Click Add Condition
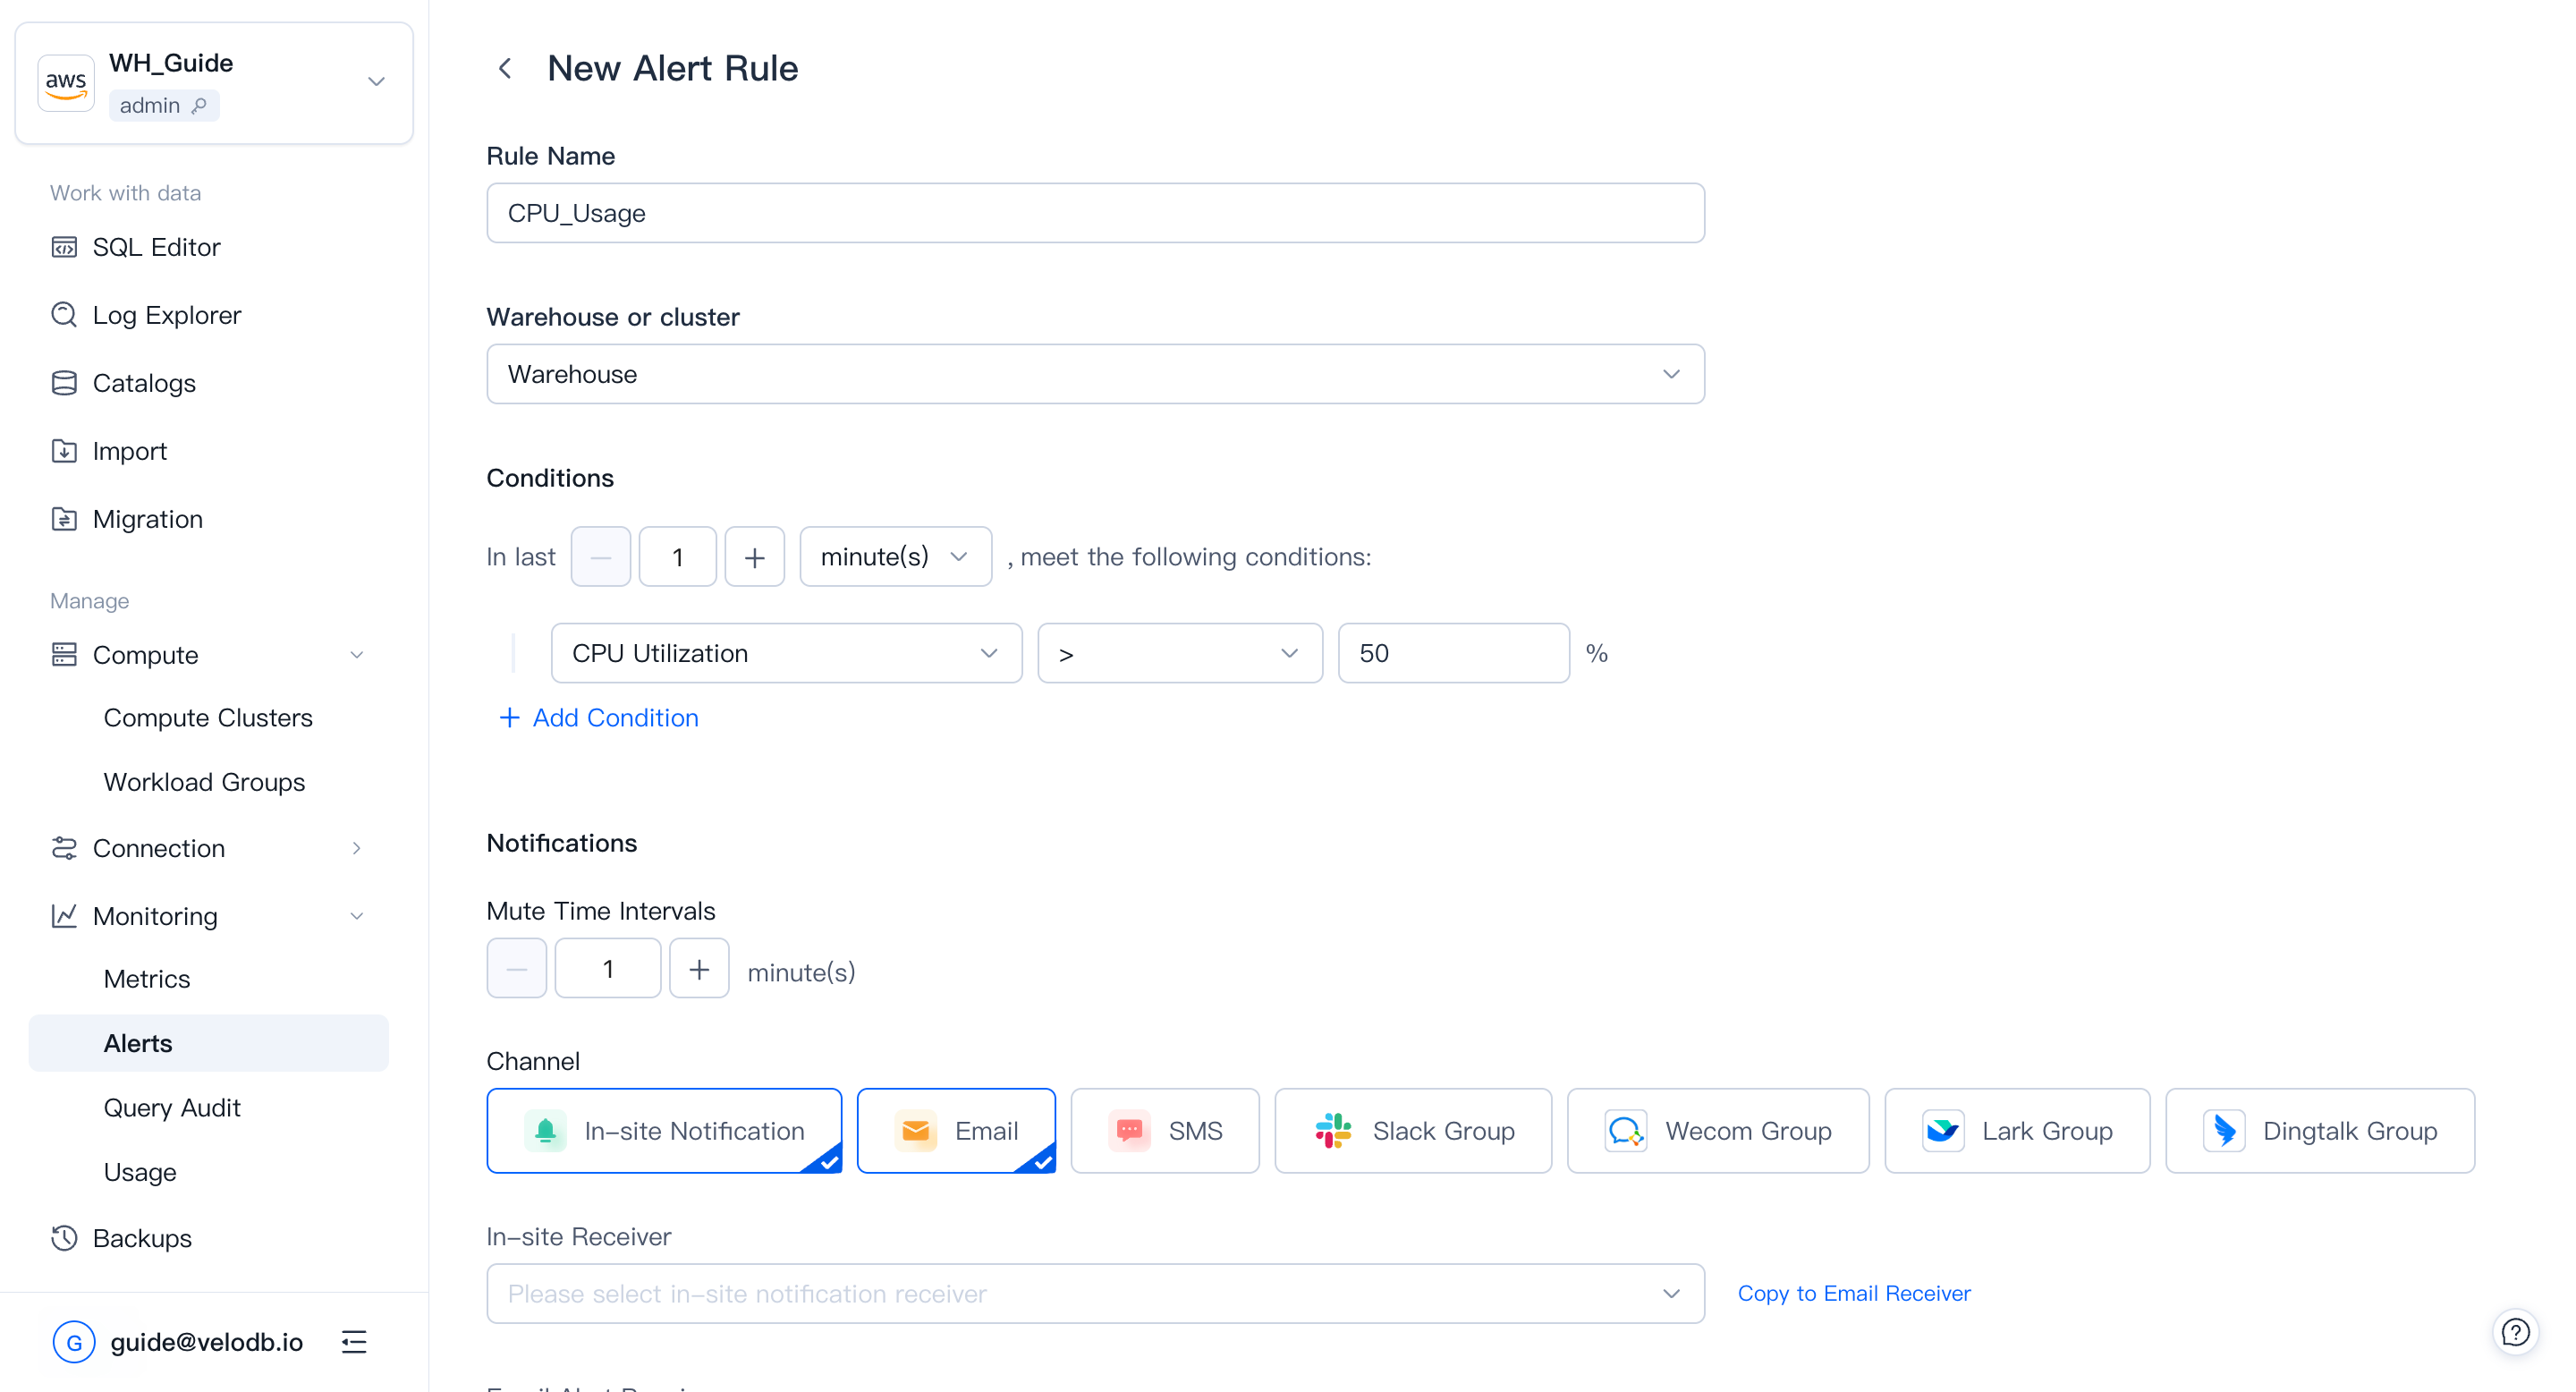 tap(599, 718)
